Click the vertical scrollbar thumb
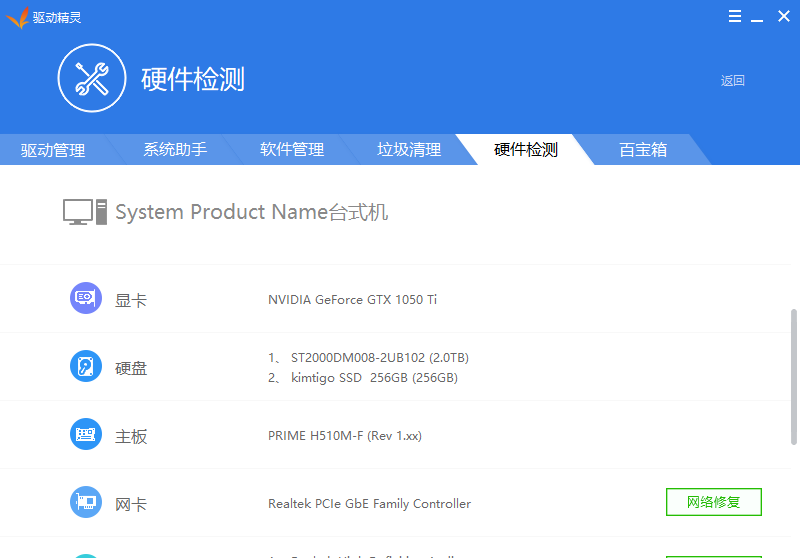This screenshot has width=800, height=560. 793,376
